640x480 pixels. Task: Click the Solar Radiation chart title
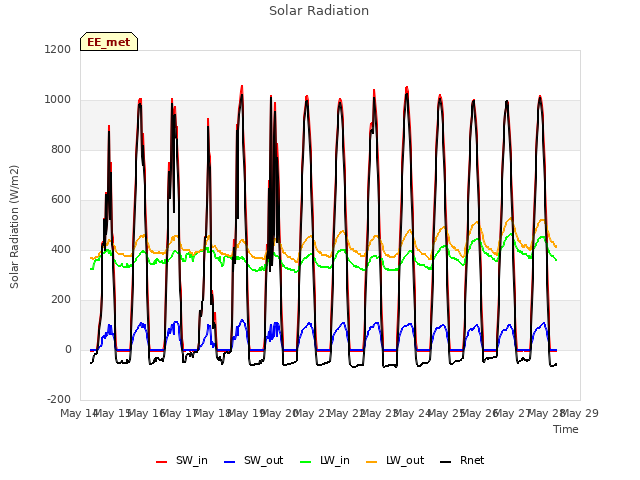[319, 11]
